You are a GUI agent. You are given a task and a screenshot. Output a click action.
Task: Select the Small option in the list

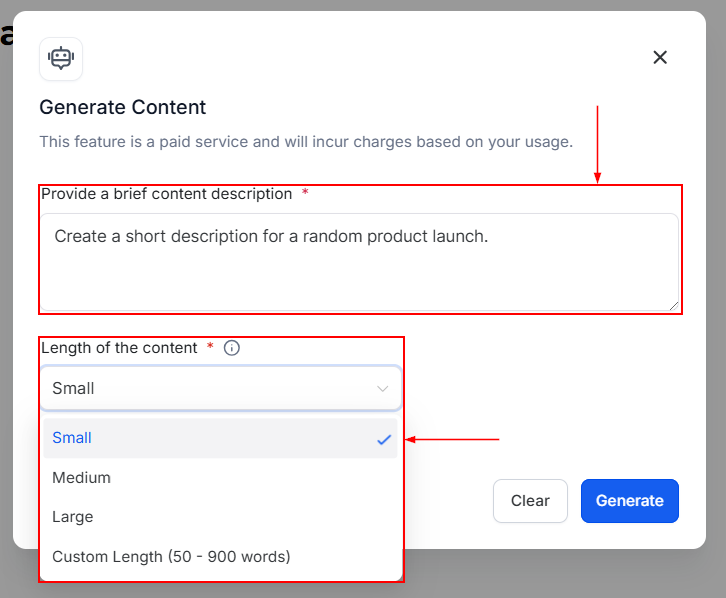point(72,438)
